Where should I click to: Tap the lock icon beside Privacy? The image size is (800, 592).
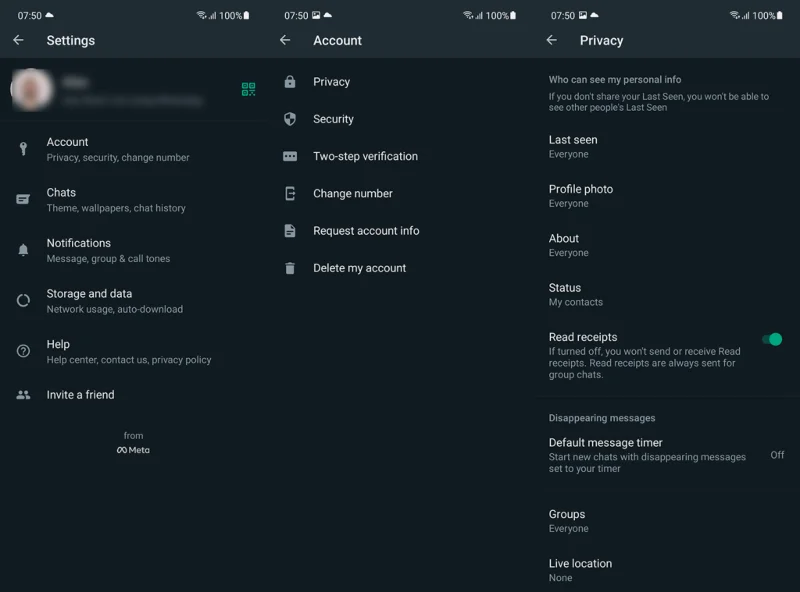point(290,82)
